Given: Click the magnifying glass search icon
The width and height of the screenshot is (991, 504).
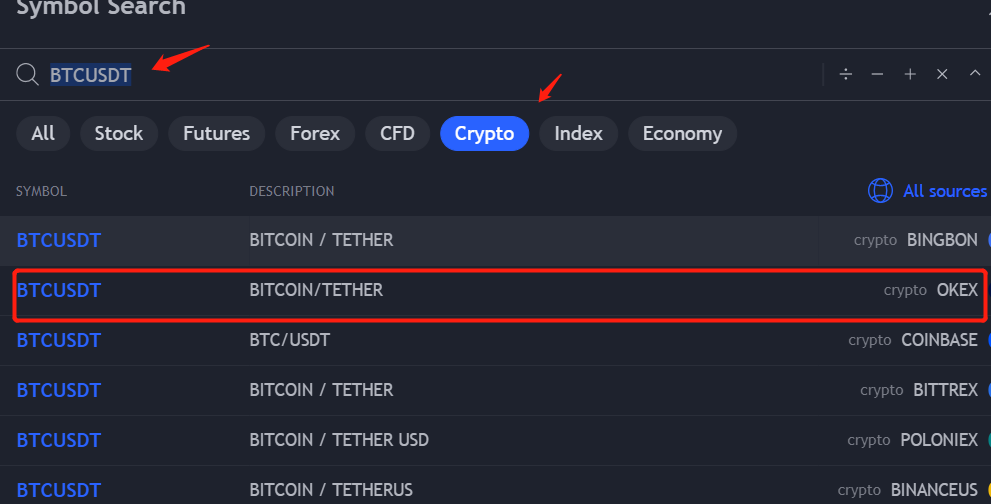Looking at the screenshot, I should (x=27, y=75).
